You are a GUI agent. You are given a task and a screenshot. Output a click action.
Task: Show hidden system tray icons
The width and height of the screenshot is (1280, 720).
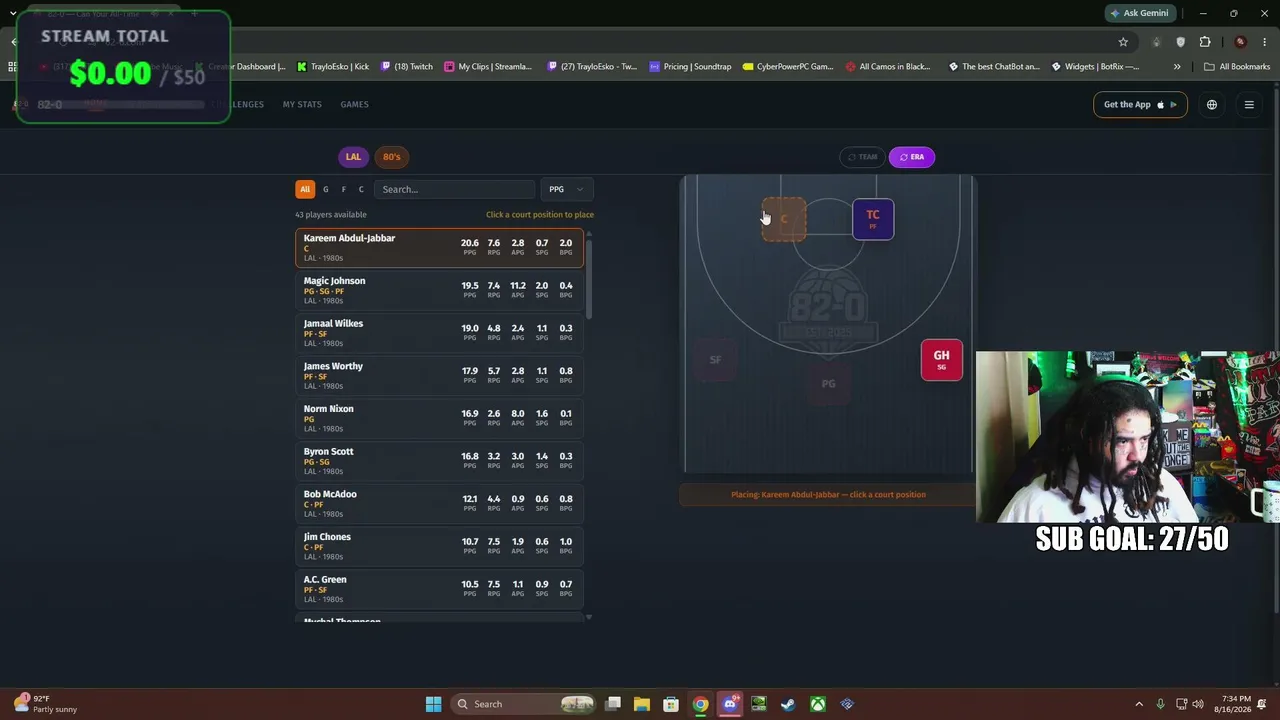pyautogui.click(x=1139, y=704)
